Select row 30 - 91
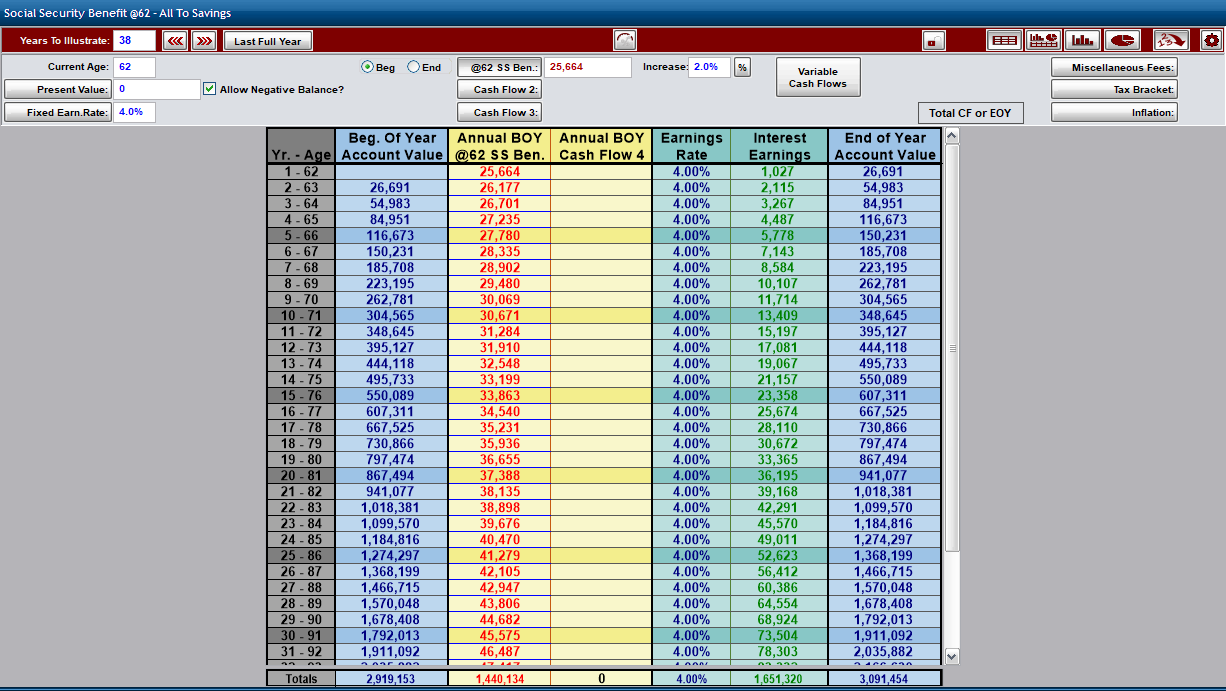 [301, 636]
